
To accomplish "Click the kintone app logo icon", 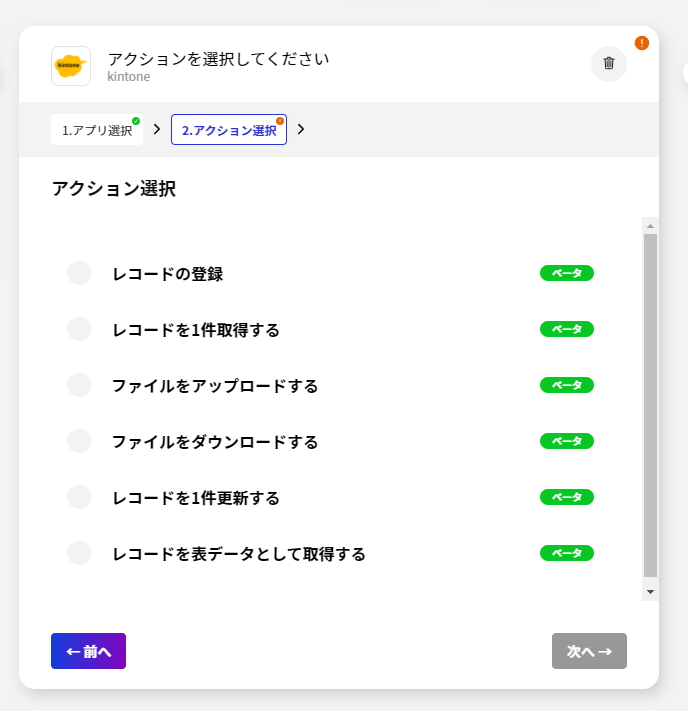I will click(x=71, y=66).
